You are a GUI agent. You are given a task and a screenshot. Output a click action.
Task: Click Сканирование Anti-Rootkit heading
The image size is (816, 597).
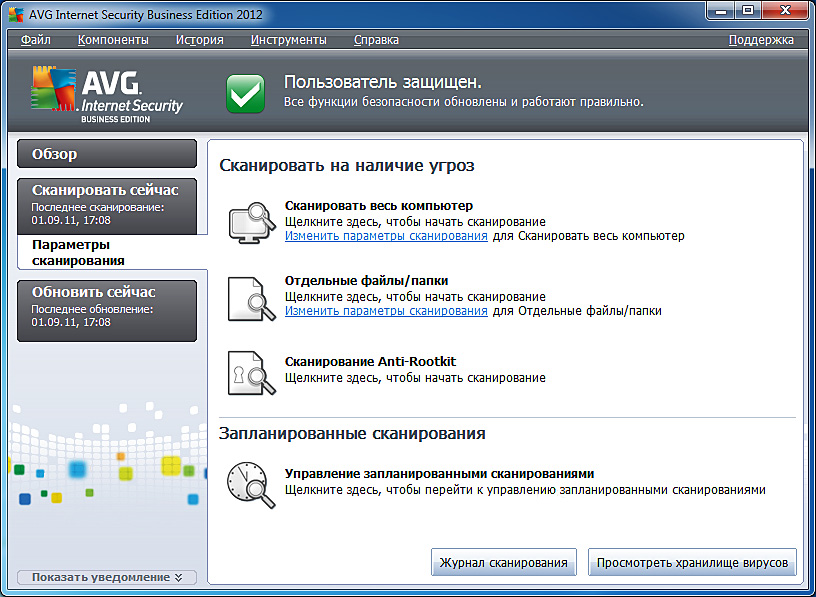(x=371, y=361)
